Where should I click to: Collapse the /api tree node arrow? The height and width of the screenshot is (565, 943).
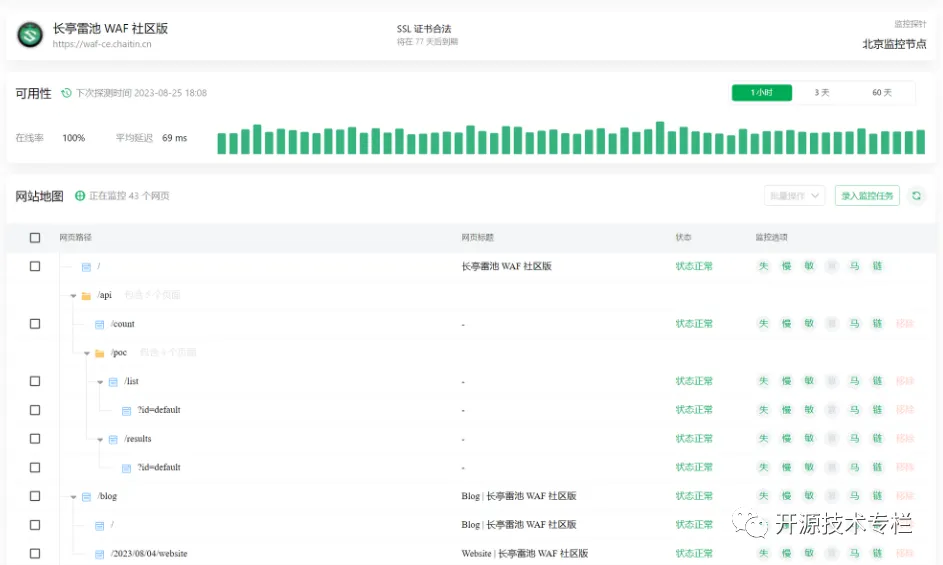pyautogui.click(x=73, y=296)
